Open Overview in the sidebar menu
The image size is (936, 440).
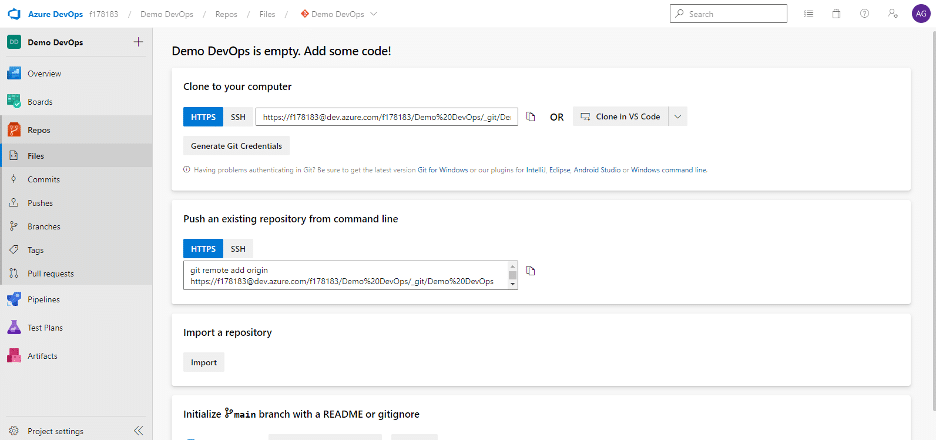pyautogui.click(x=44, y=73)
